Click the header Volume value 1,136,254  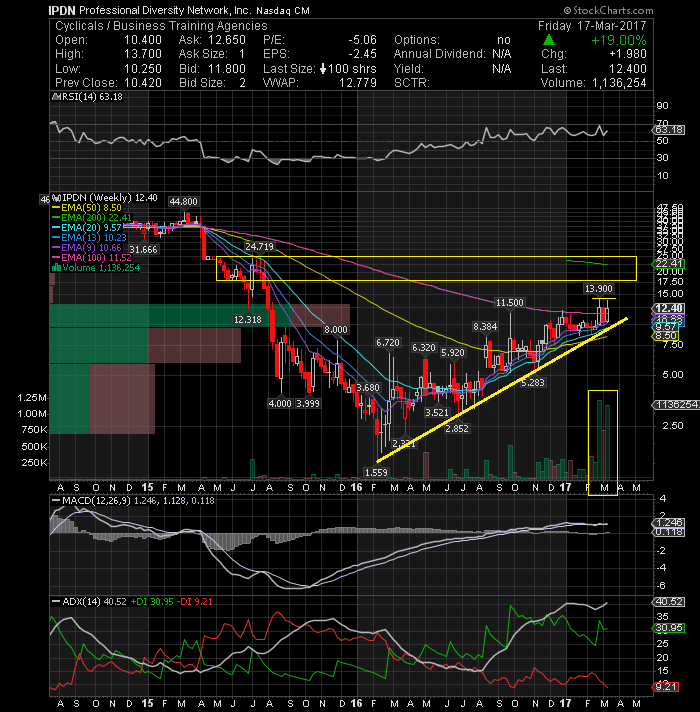pyautogui.click(x=619, y=83)
